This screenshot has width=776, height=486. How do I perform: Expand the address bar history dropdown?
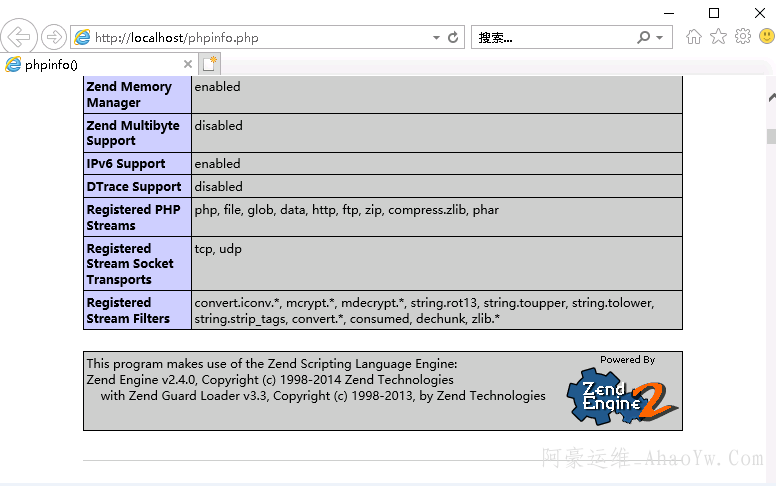[436, 38]
